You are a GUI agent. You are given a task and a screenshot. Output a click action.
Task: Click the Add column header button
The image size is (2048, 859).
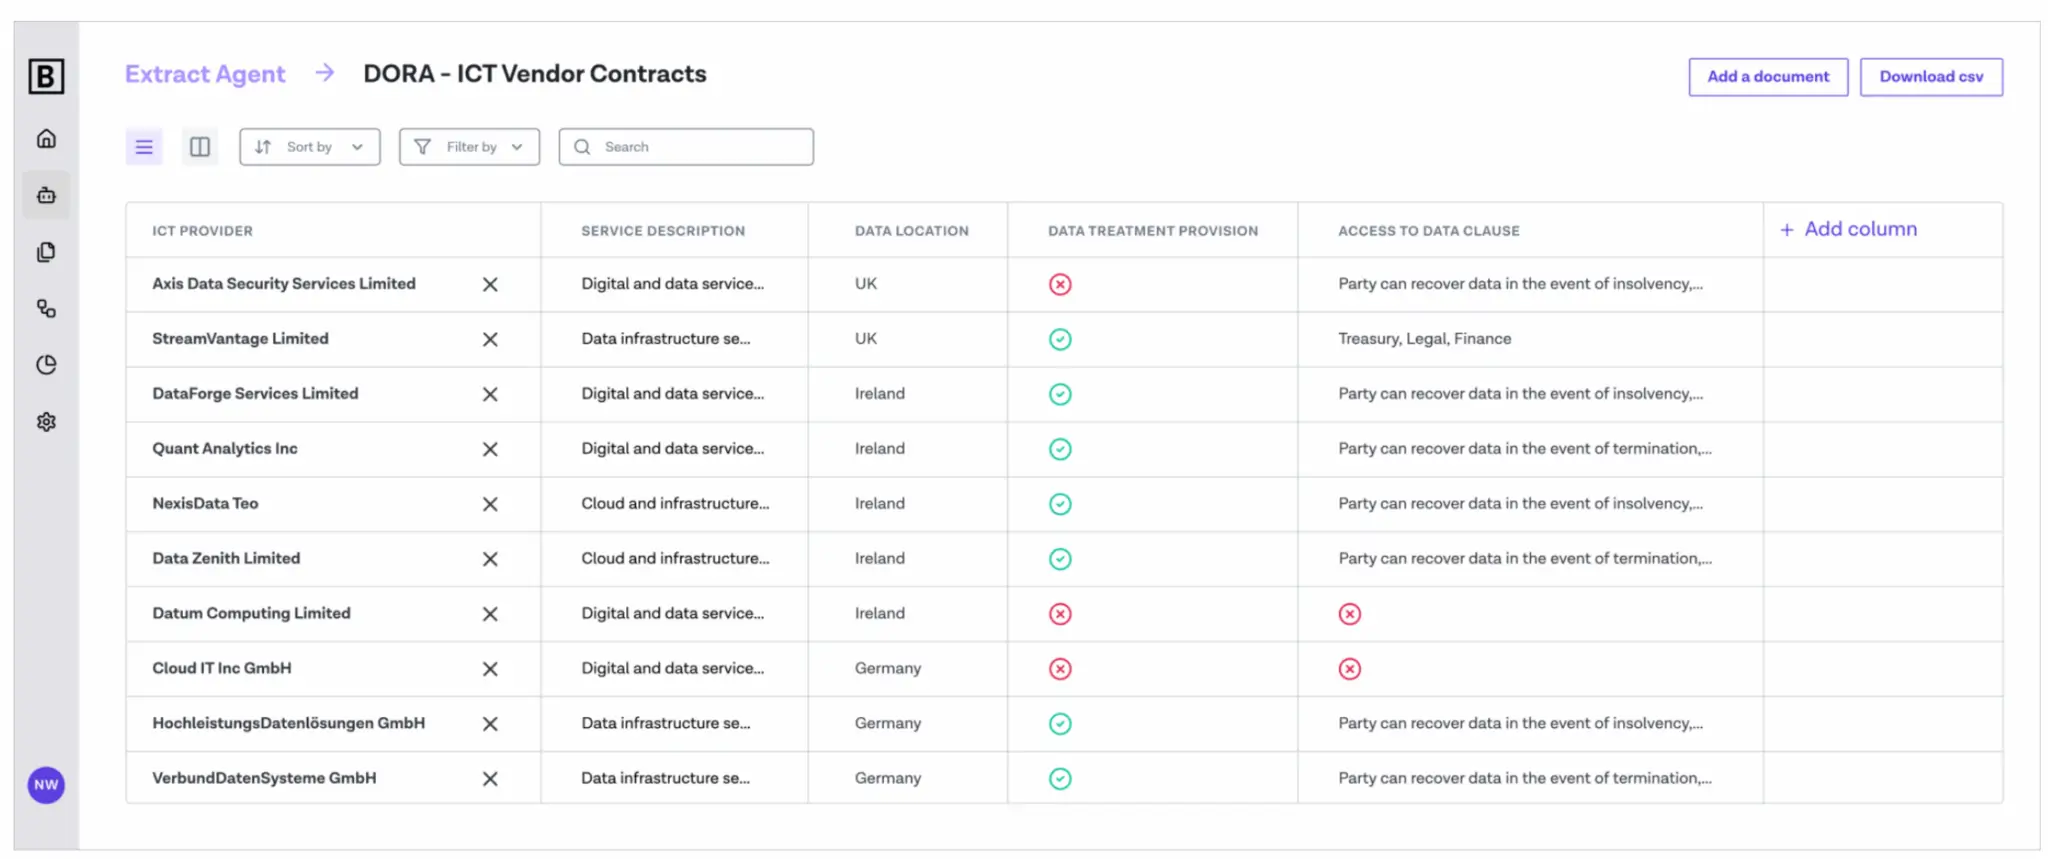click(1849, 230)
